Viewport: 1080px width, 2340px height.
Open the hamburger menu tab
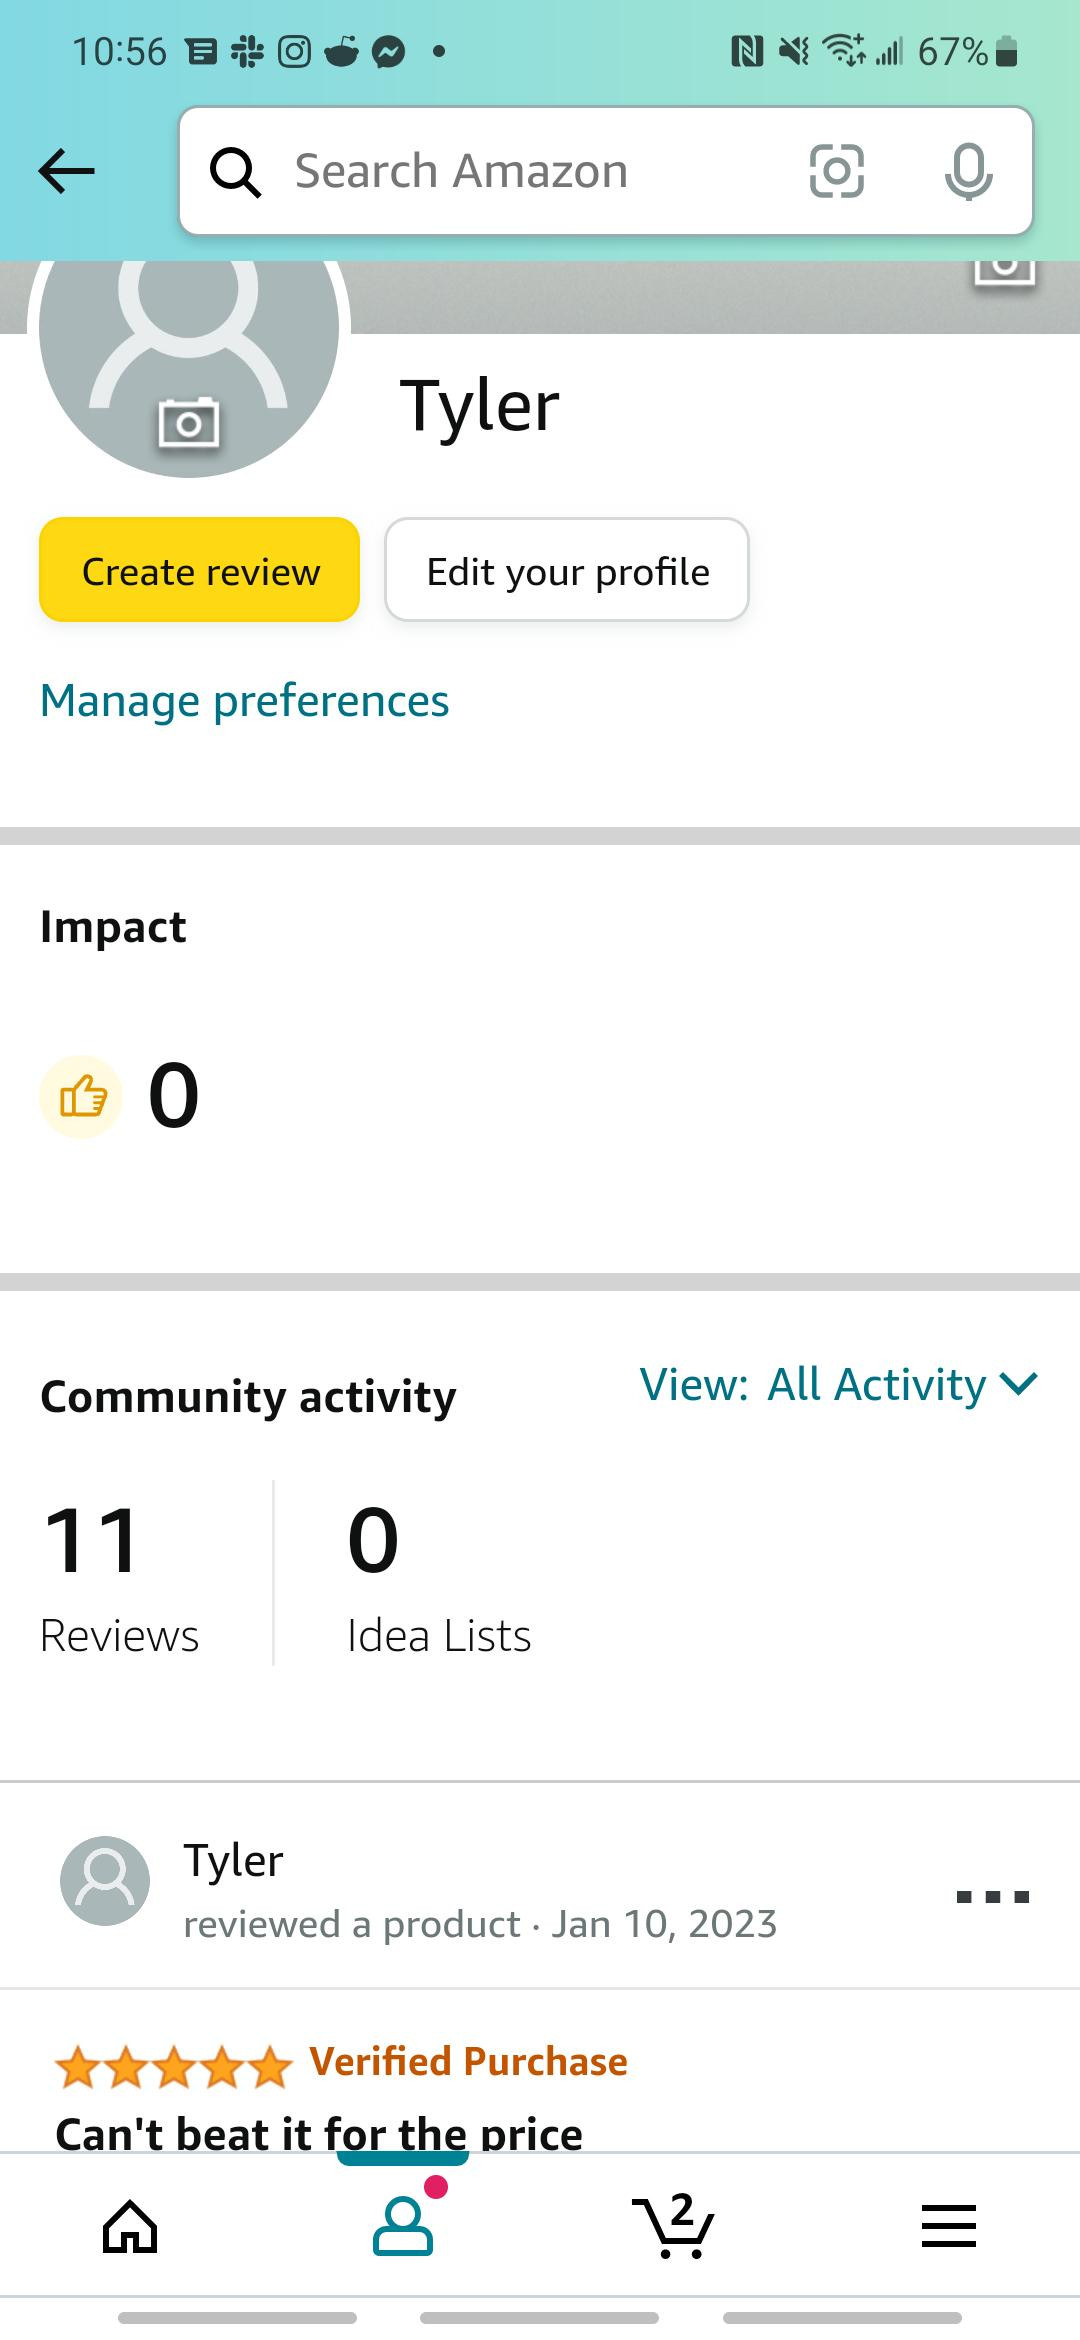point(948,2226)
